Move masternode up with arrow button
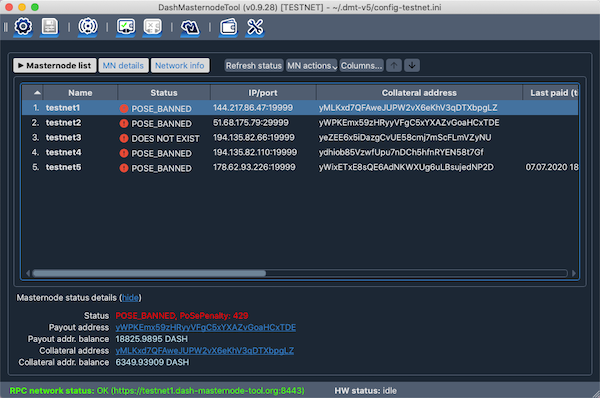Viewport: 600px width, 398px height. pyautogui.click(x=394, y=65)
